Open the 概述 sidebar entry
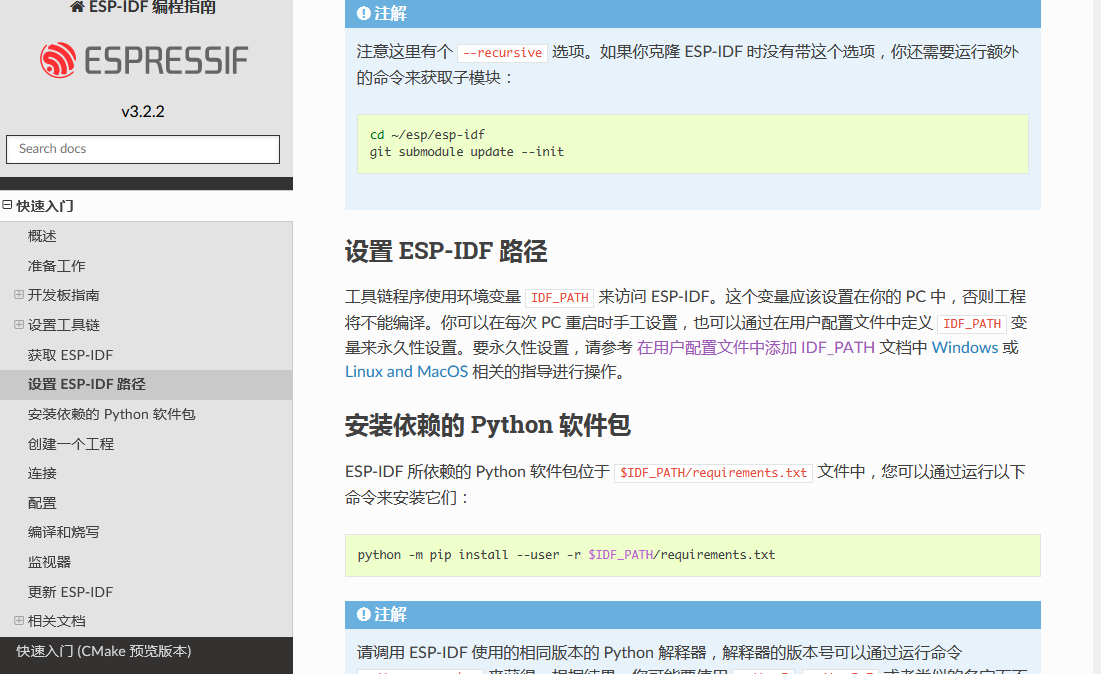 point(41,236)
